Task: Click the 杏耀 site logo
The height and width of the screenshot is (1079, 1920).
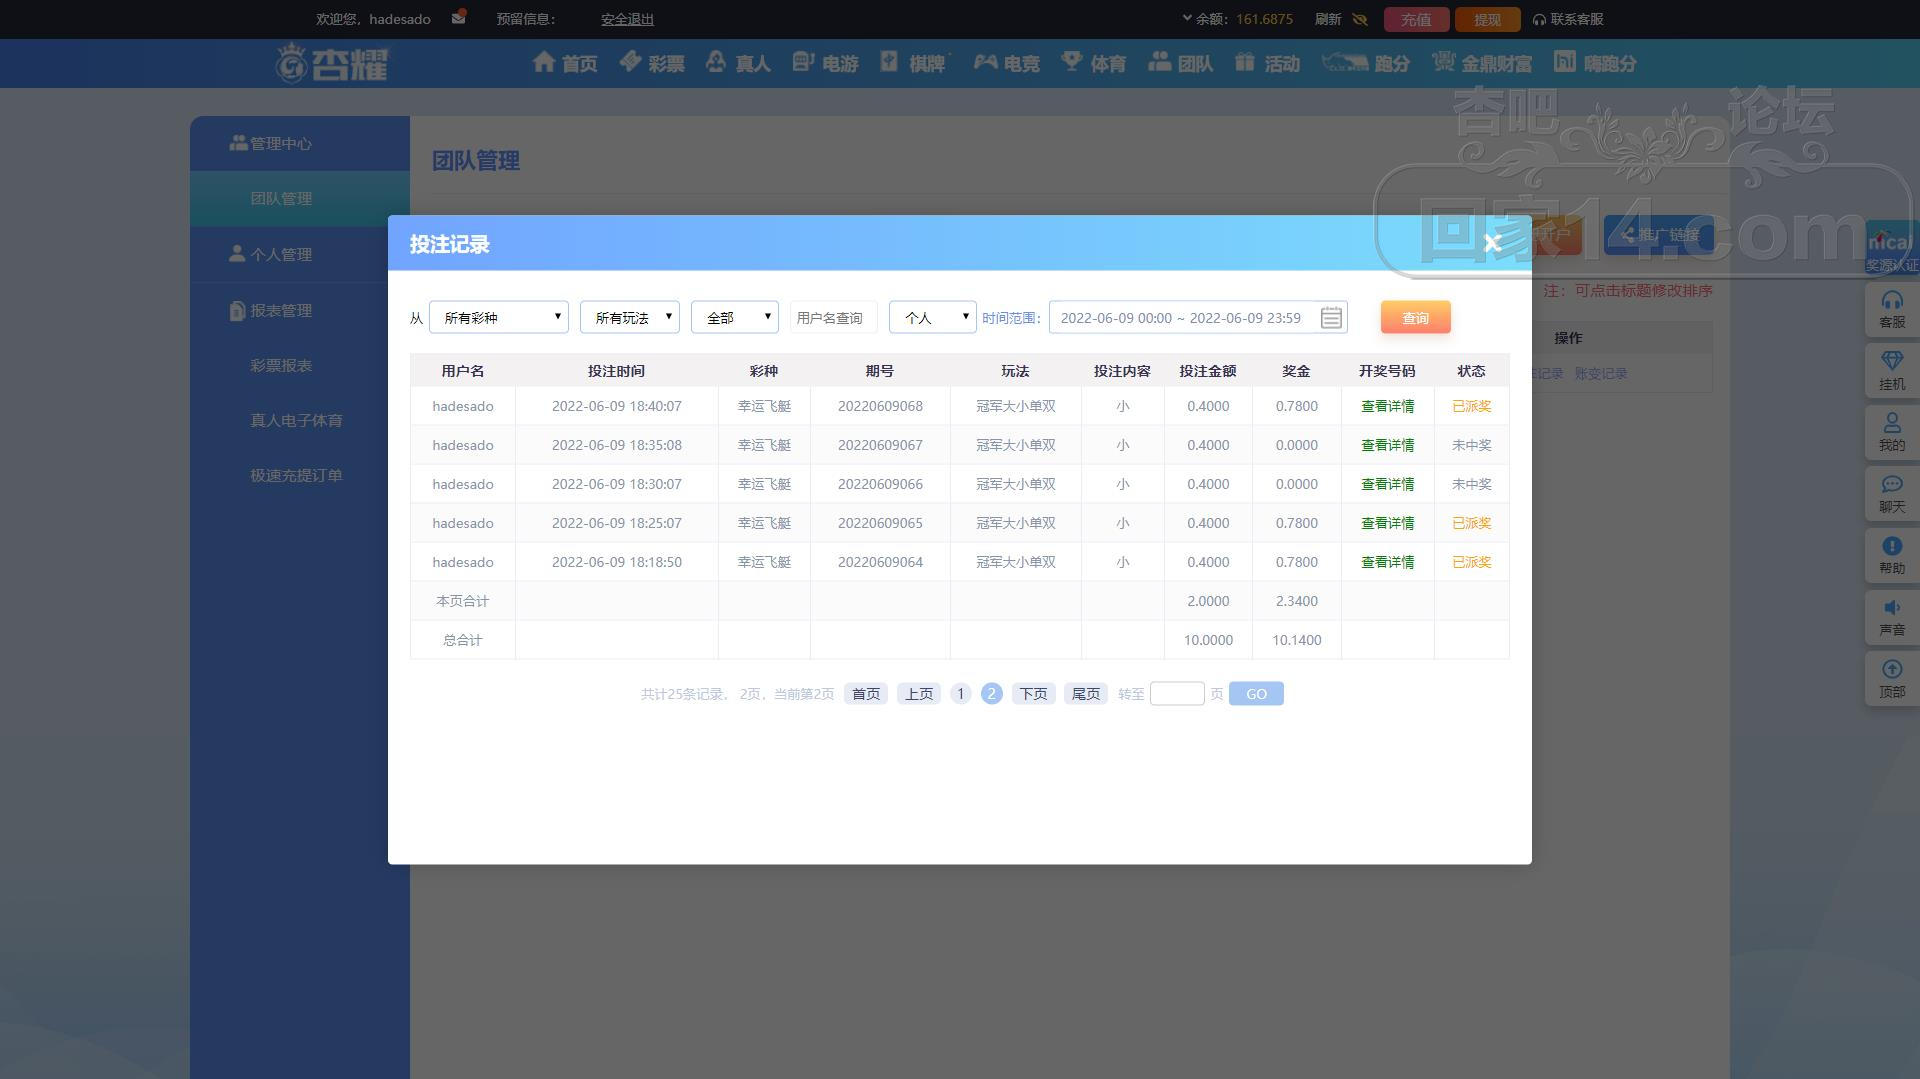Action: point(332,63)
